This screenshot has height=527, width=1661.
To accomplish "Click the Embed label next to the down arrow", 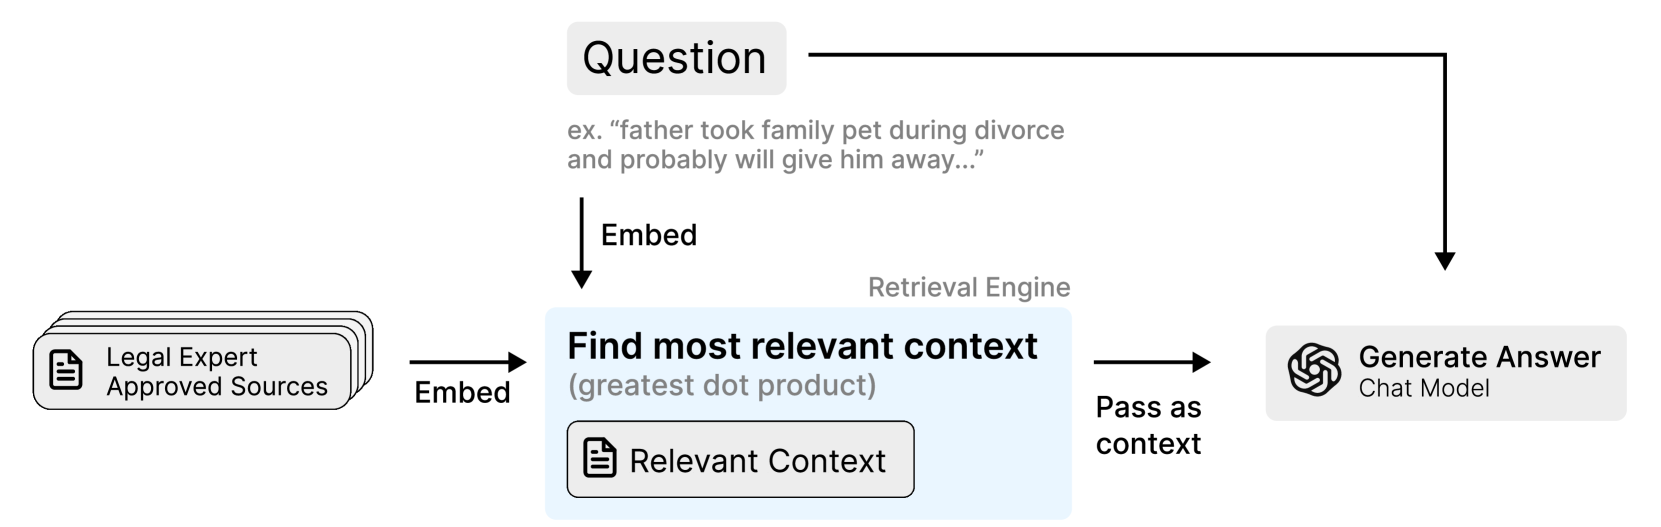I will pos(649,235).
